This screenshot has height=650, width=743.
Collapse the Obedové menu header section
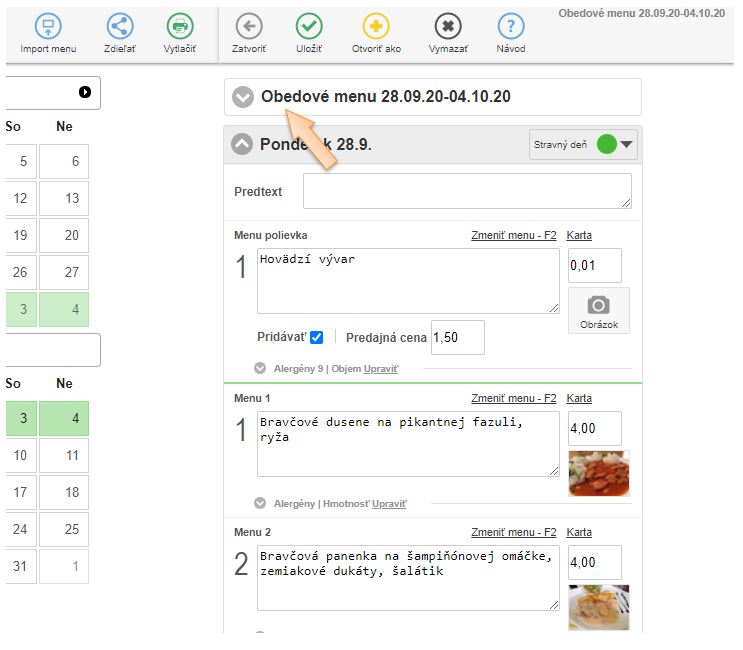pyautogui.click(x=243, y=97)
